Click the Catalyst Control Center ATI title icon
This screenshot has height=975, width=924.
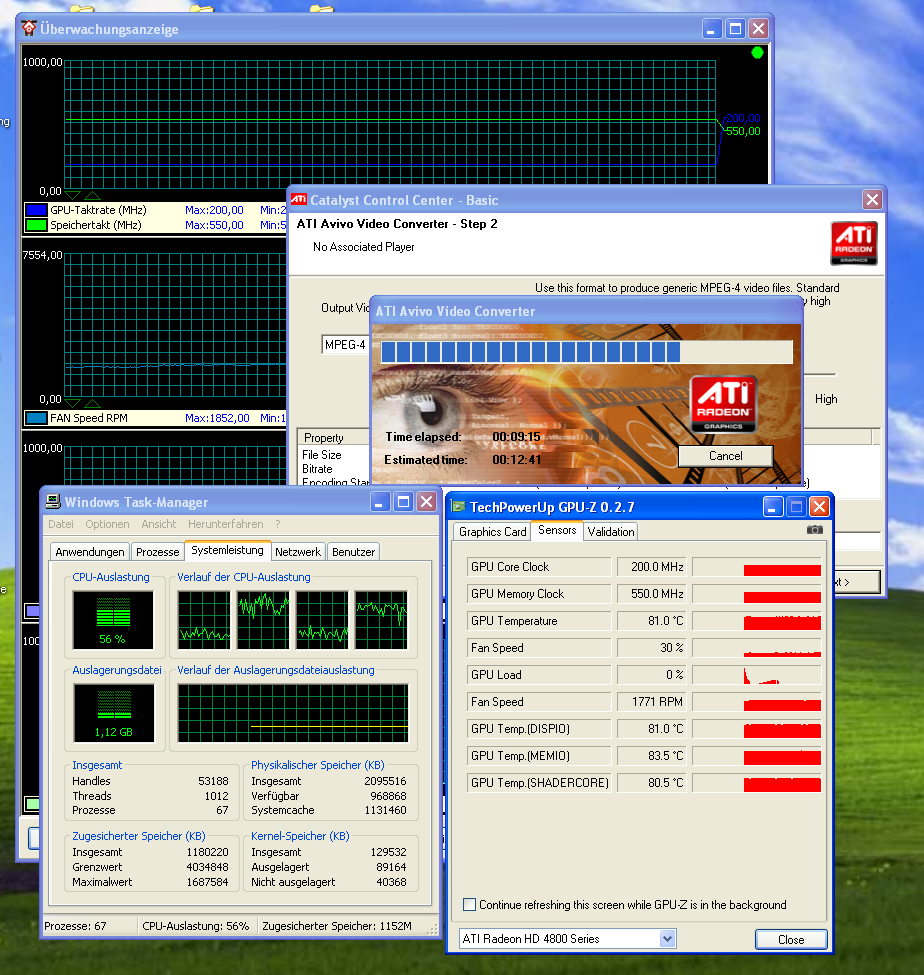click(x=299, y=200)
